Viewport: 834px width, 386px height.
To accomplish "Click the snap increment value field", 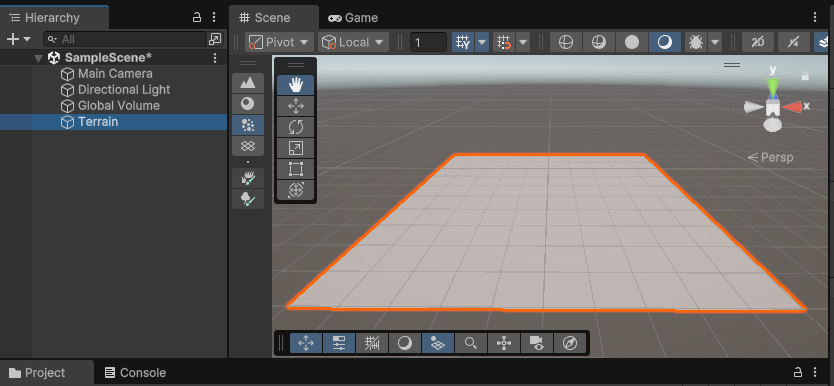I will (428, 42).
